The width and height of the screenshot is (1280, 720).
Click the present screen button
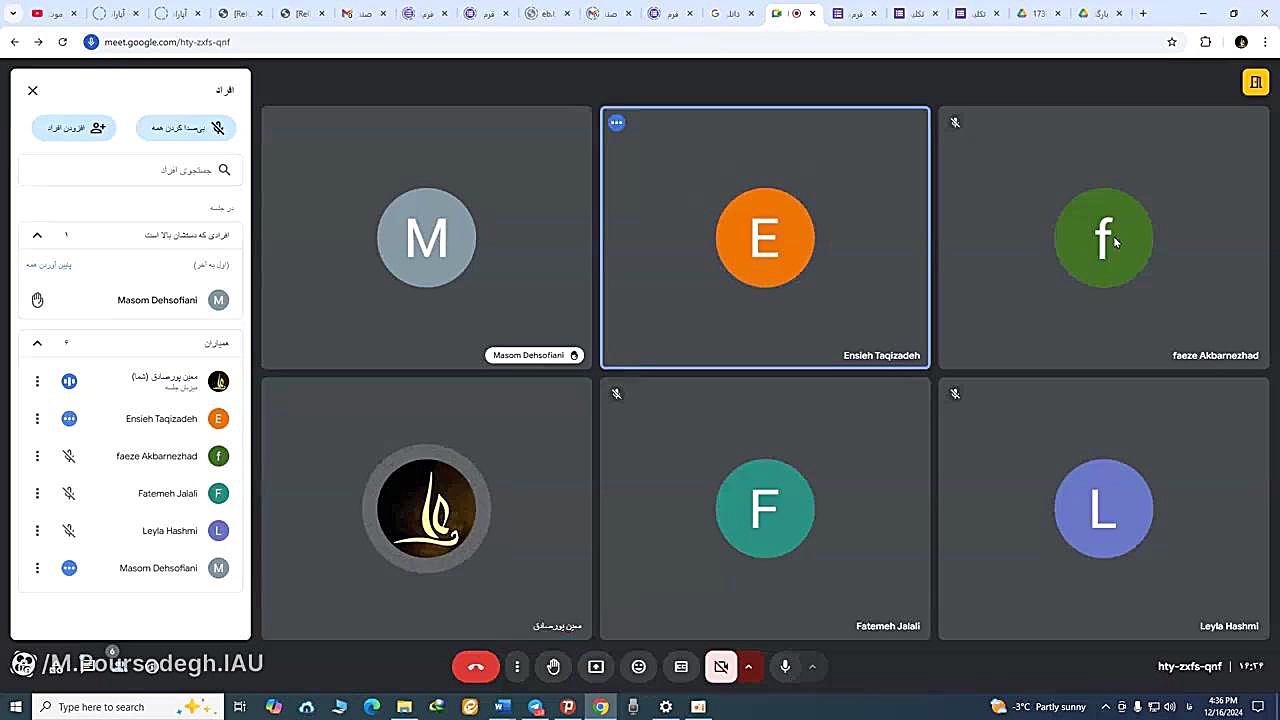596,667
